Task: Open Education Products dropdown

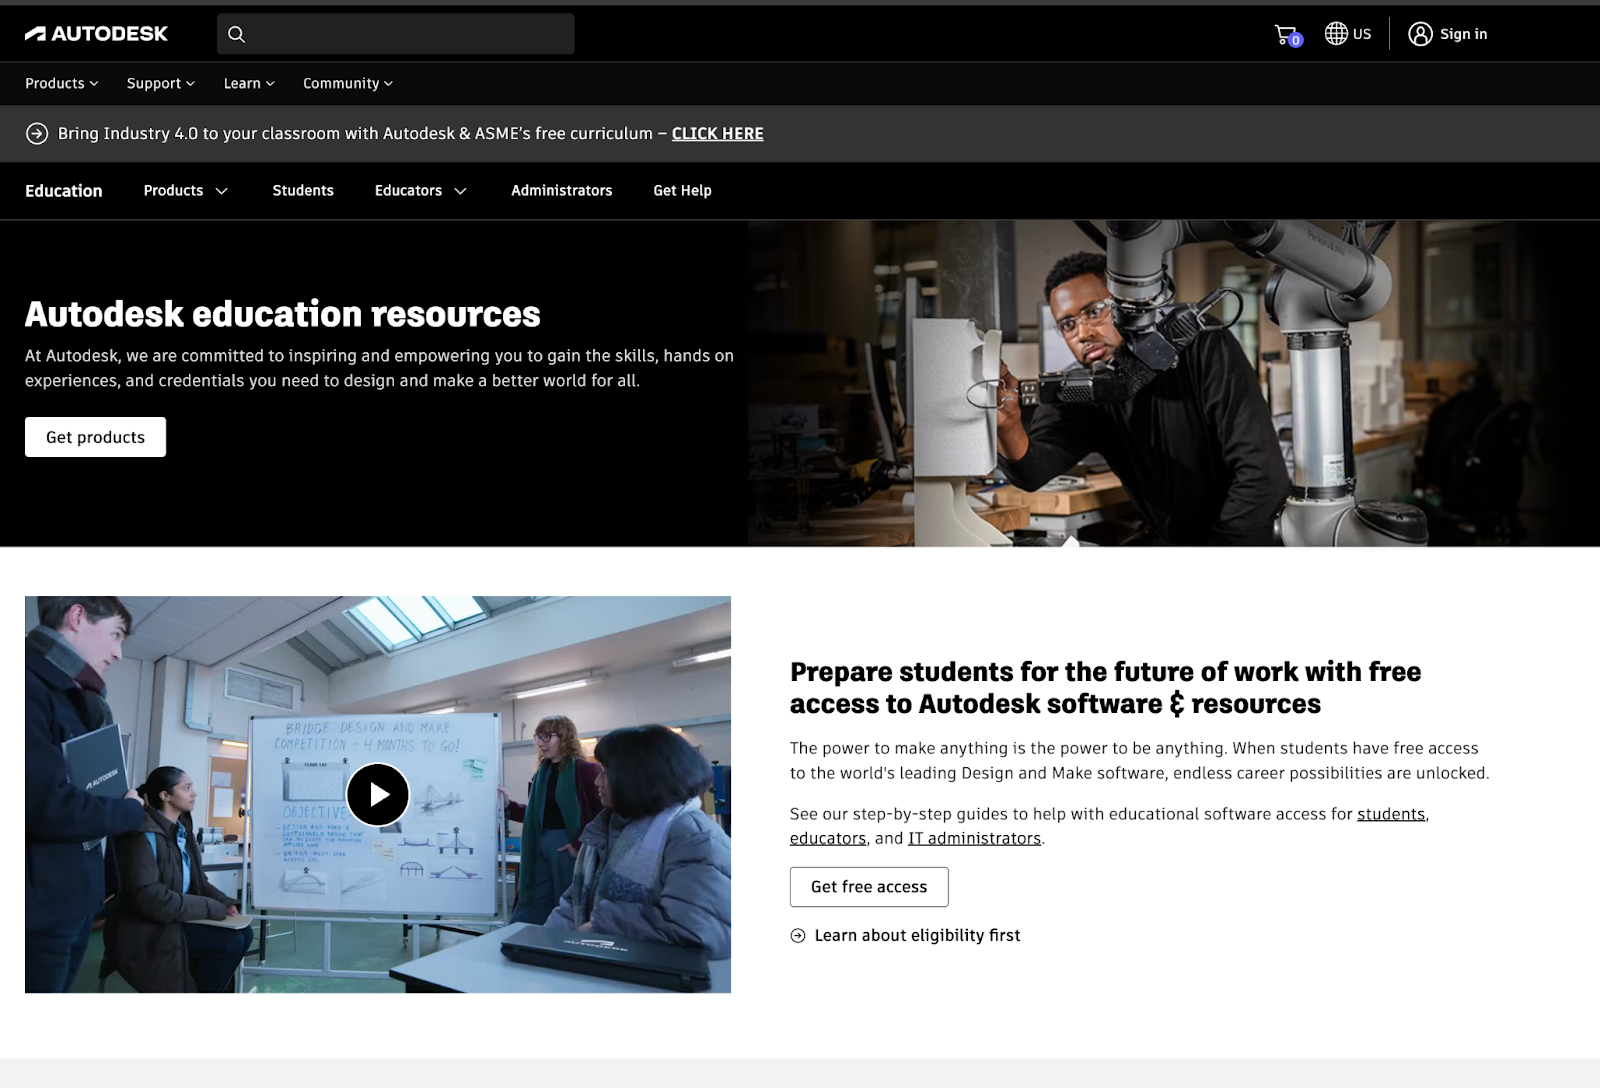Action: tap(186, 191)
